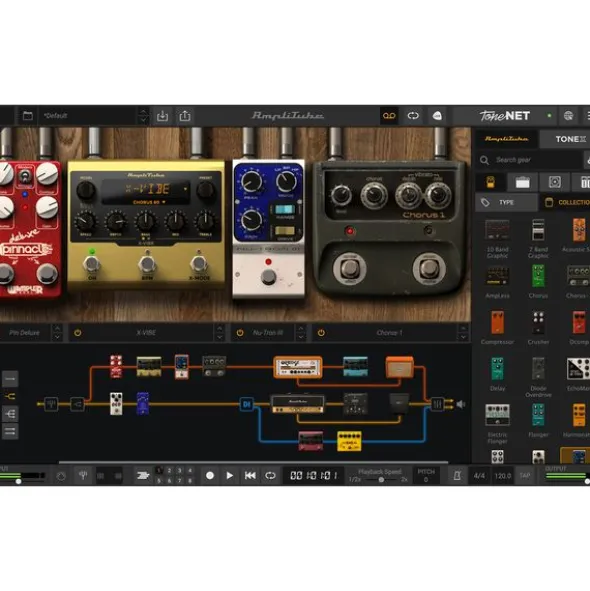Select the blue DI block in chain
Viewport: 590px width, 591px height.
point(247,404)
